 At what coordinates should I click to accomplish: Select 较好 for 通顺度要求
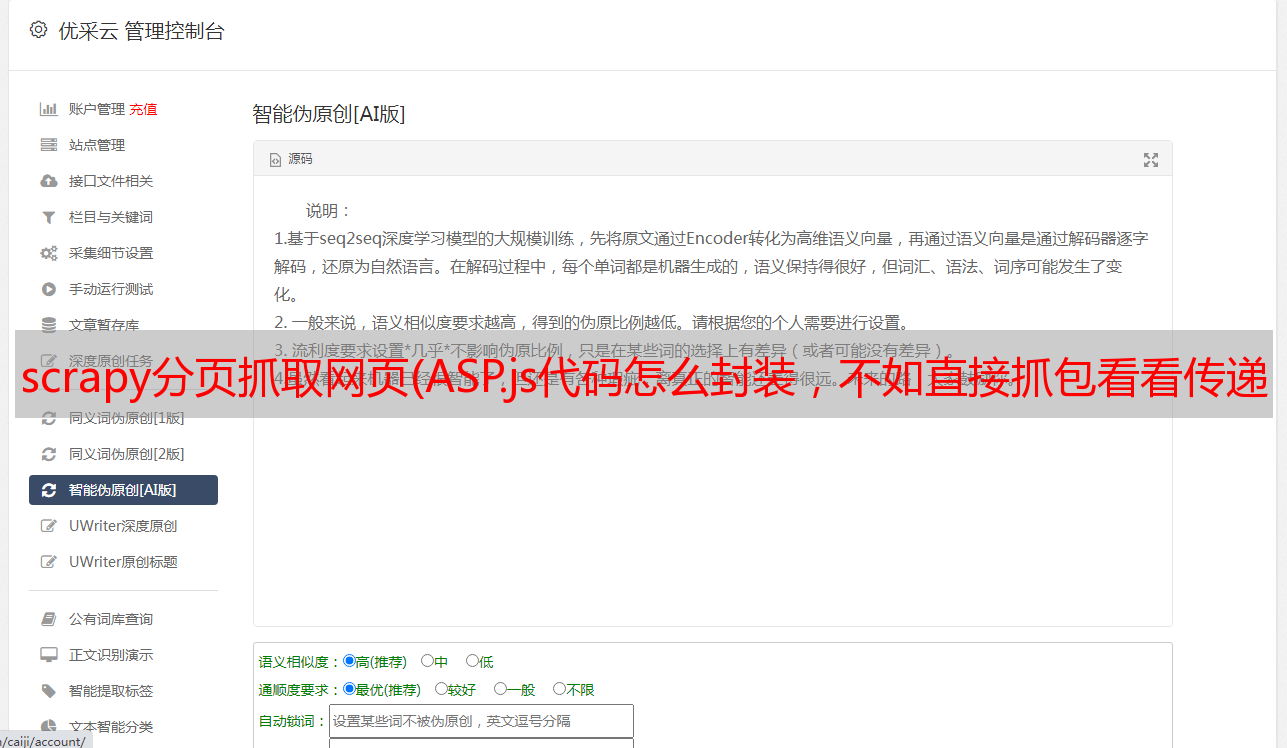pos(441,689)
